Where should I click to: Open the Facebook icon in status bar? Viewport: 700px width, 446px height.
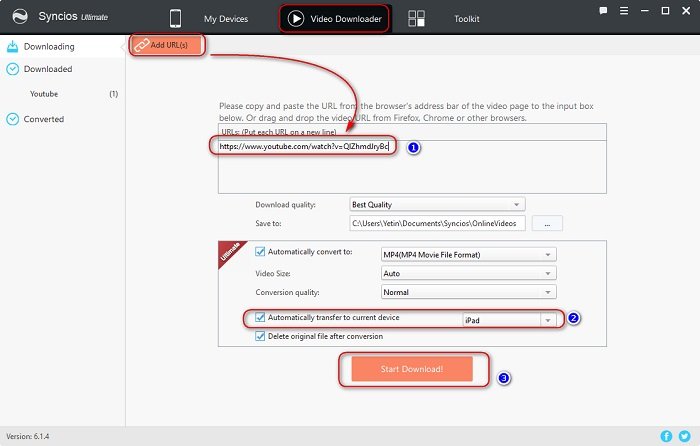pos(666,436)
